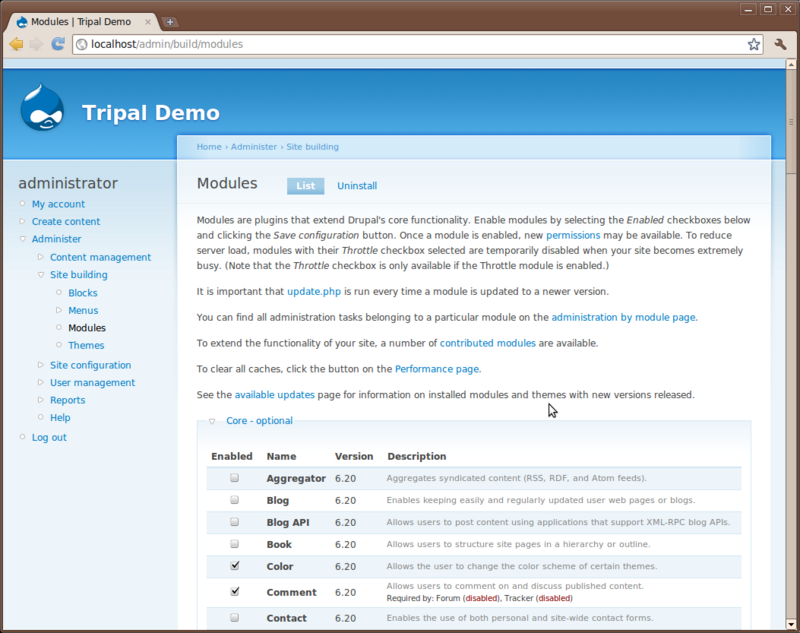Click the Enabled column header
800x633 pixels.
tap(232, 457)
